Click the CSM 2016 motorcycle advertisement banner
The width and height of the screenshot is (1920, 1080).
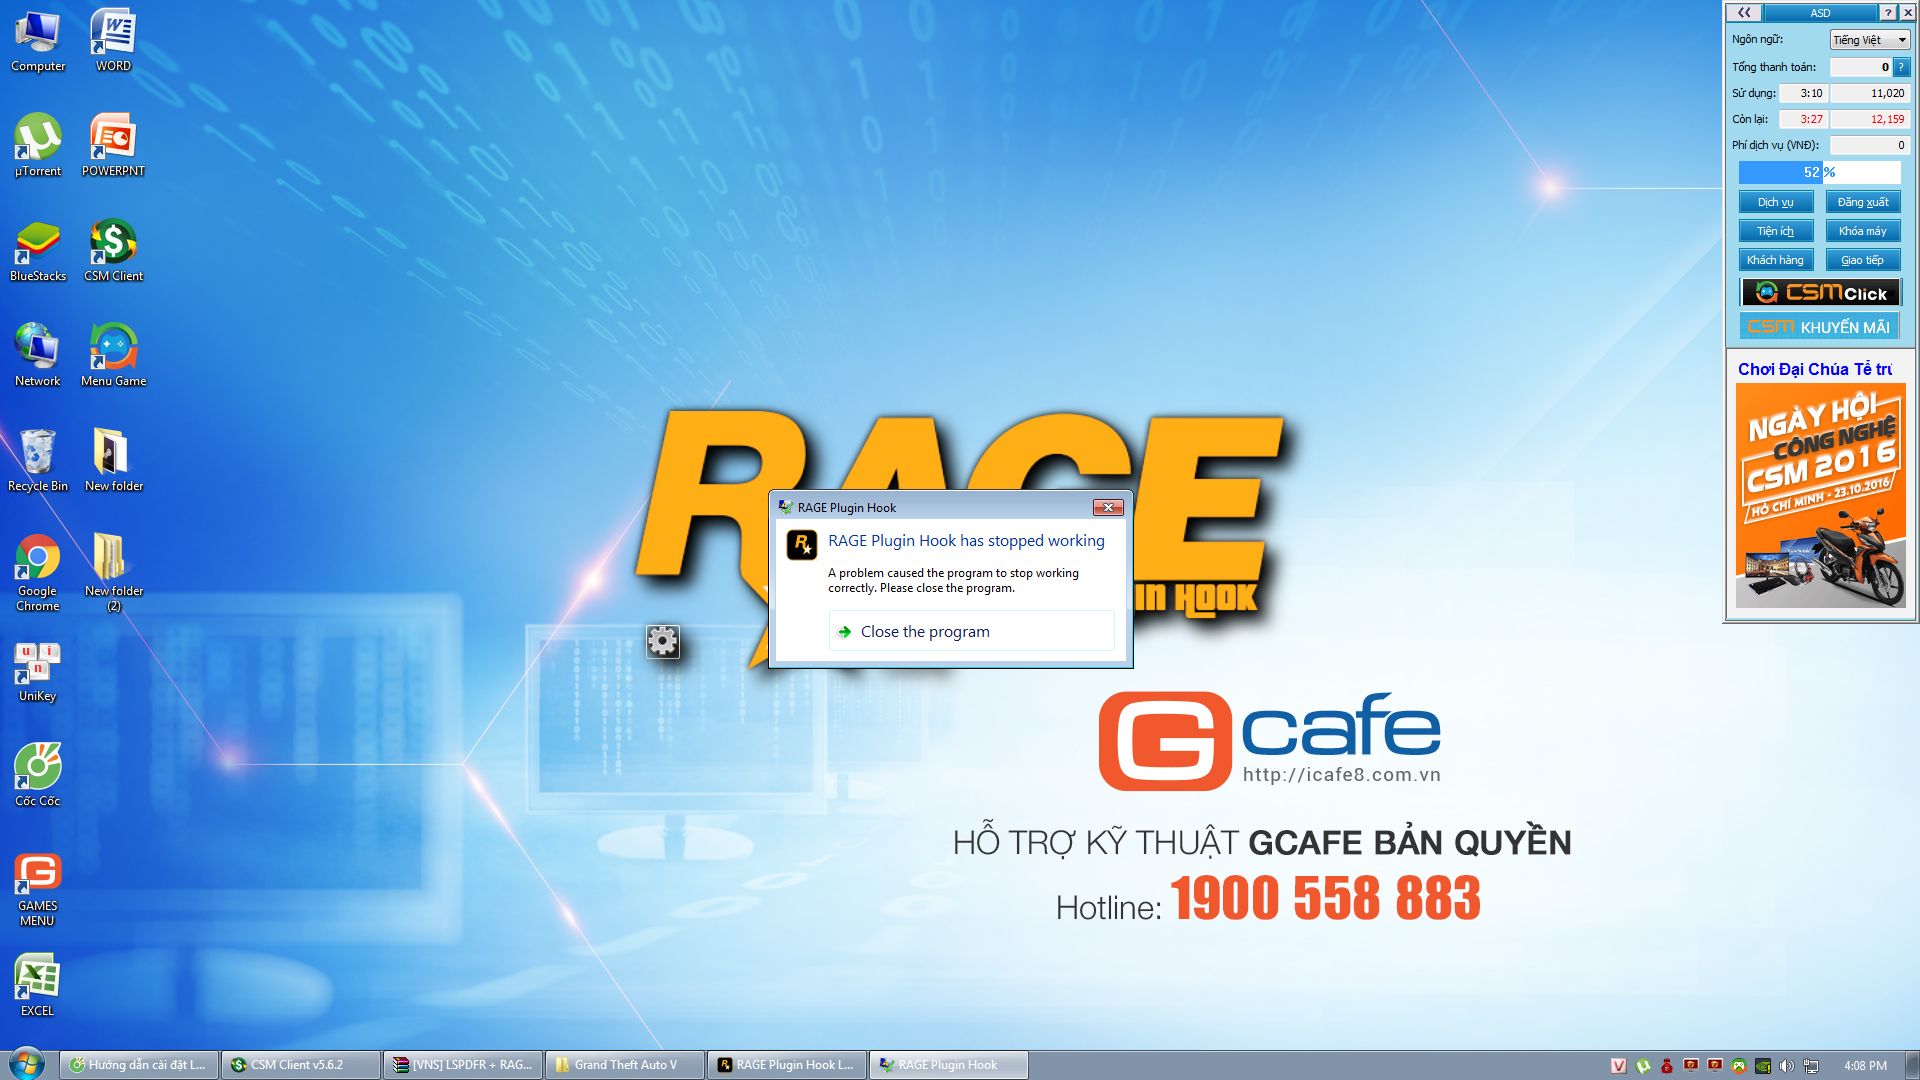(x=1820, y=495)
